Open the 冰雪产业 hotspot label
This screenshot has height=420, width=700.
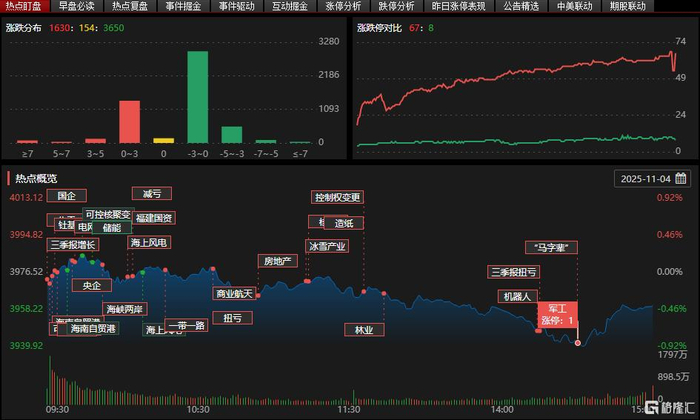pos(327,246)
